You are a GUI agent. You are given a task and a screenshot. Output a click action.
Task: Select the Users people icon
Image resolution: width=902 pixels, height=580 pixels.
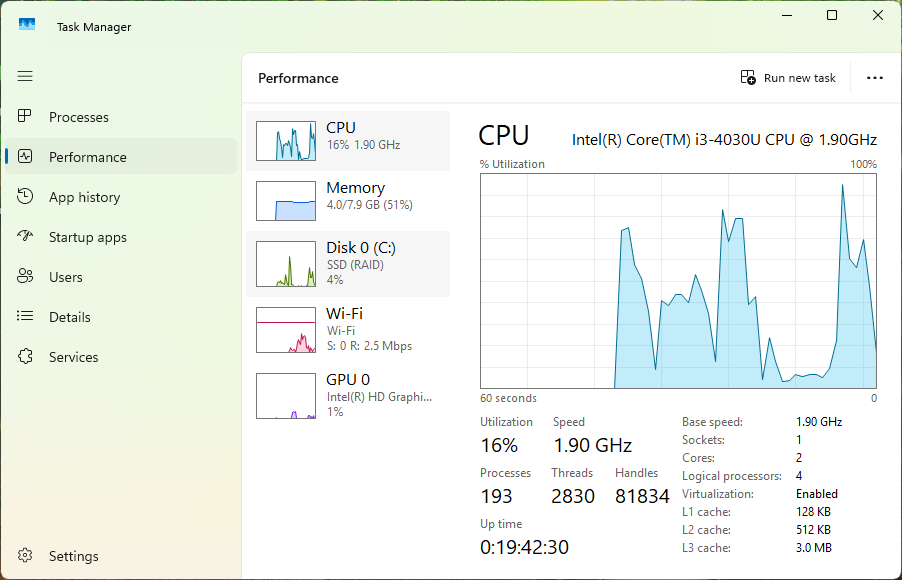26,277
